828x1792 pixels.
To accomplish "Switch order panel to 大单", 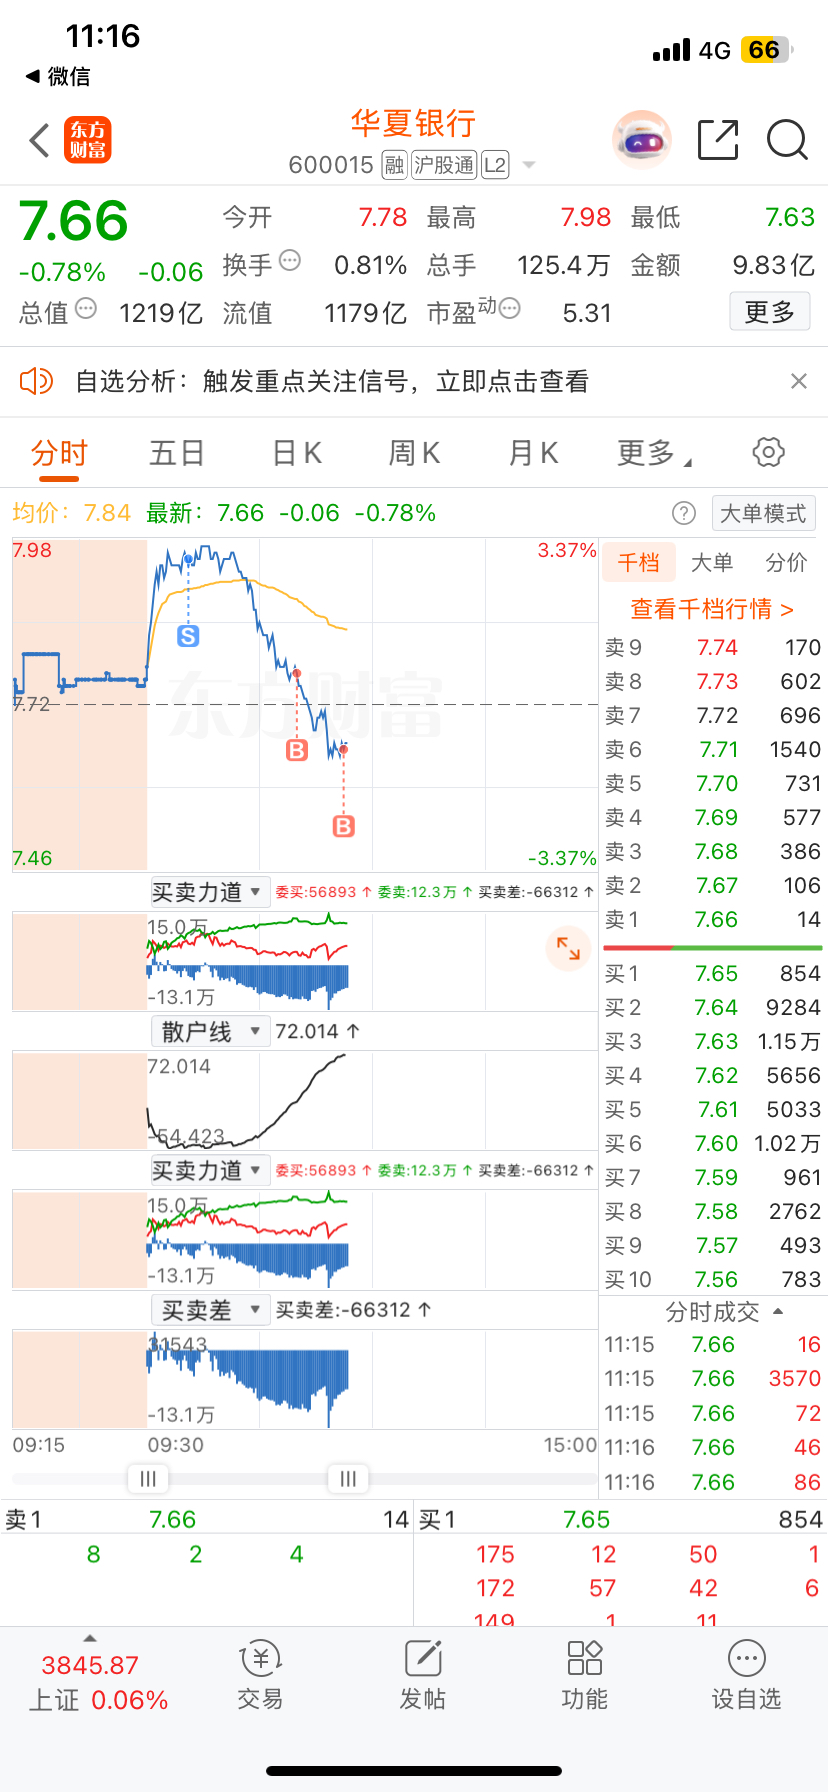I will coord(712,563).
